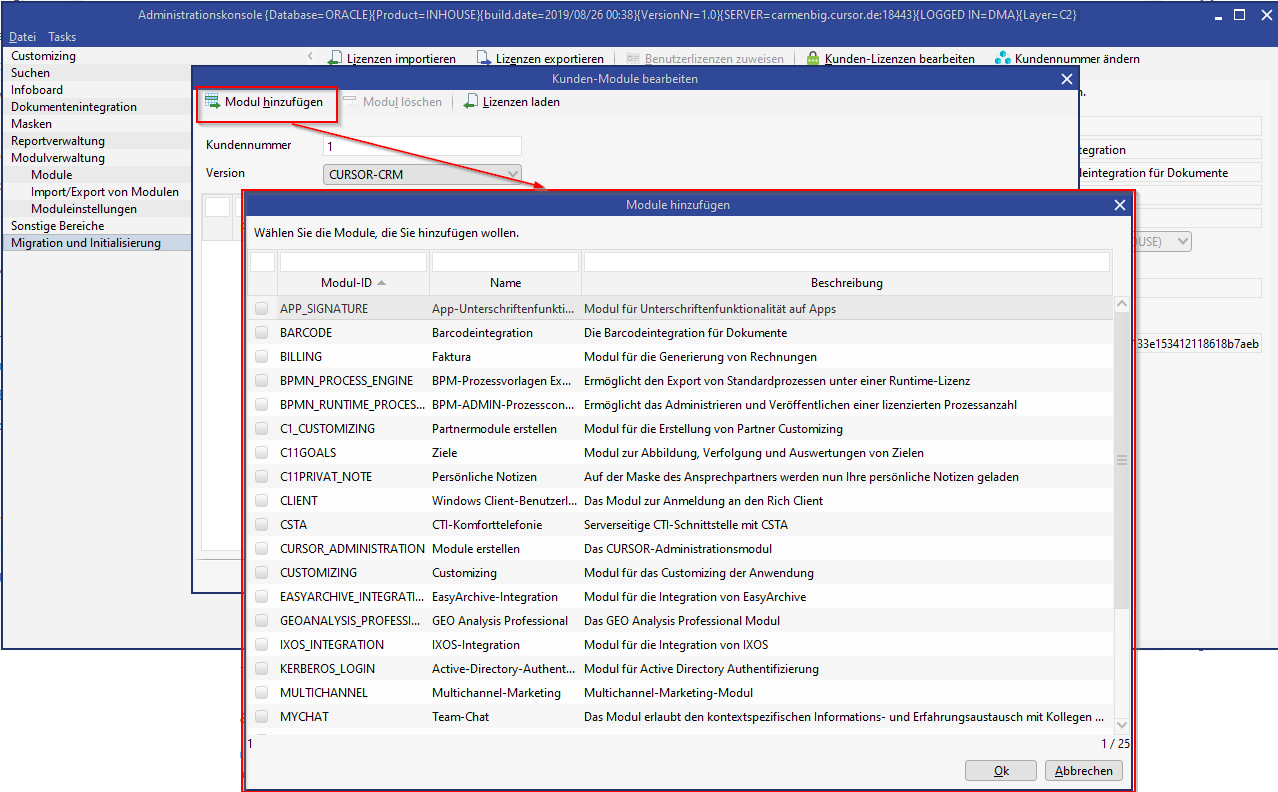Image resolution: width=1278 pixels, height=792 pixels.
Task: Click the Lizenzen laden icon
Action: point(471,102)
